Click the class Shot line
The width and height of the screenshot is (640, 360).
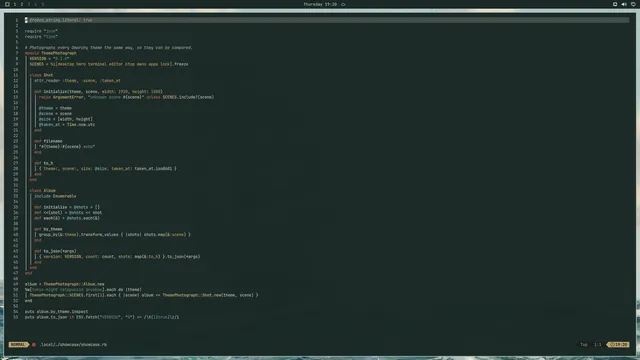(x=41, y=75)
